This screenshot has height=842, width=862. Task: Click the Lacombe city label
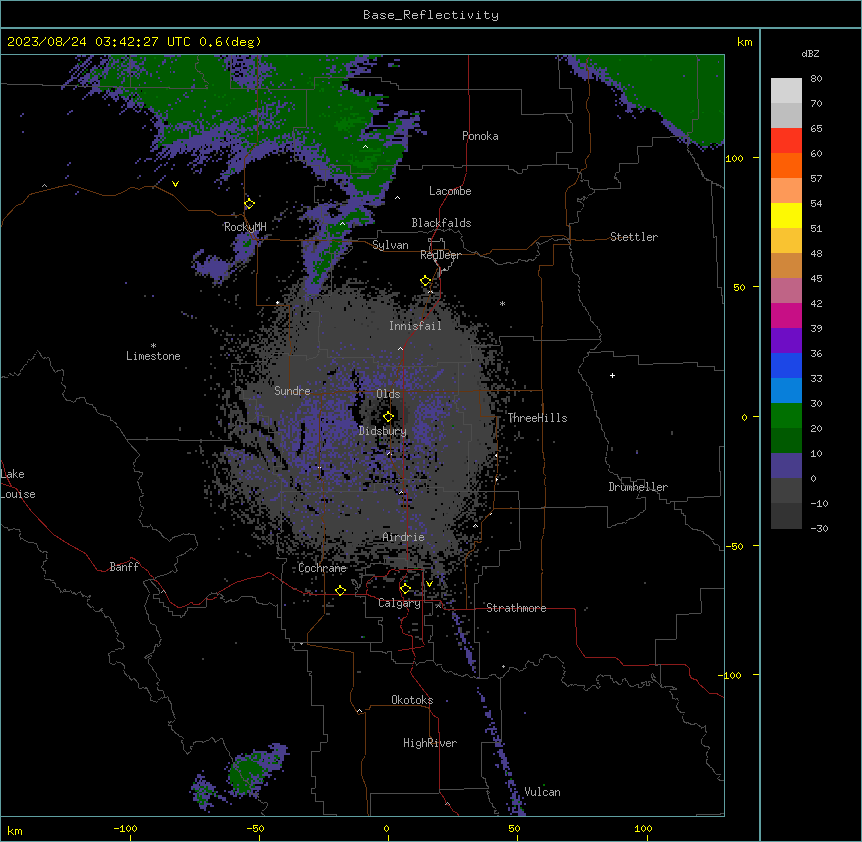450,191
